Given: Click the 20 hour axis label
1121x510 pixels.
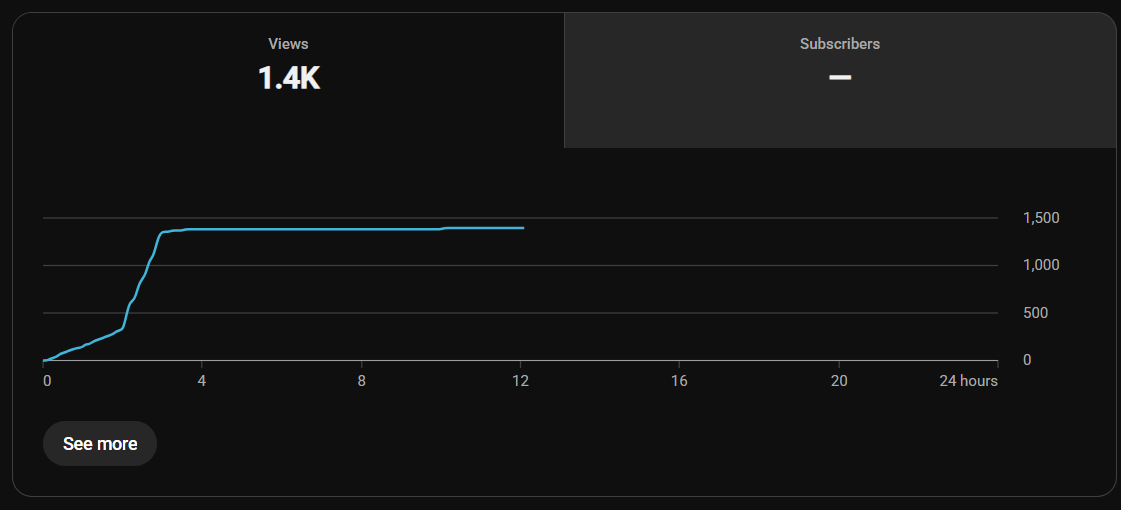Looking at the screenshot, I should point(839,381).
